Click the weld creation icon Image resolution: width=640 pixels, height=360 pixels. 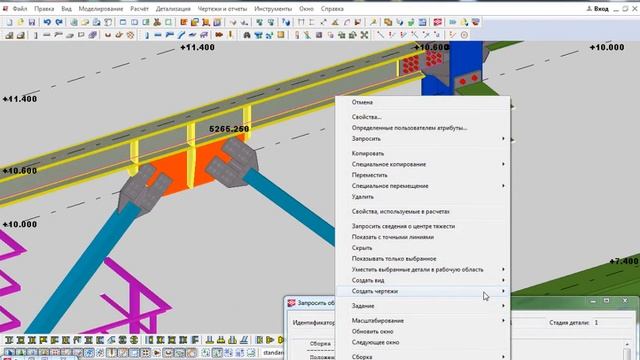[230, 35]
